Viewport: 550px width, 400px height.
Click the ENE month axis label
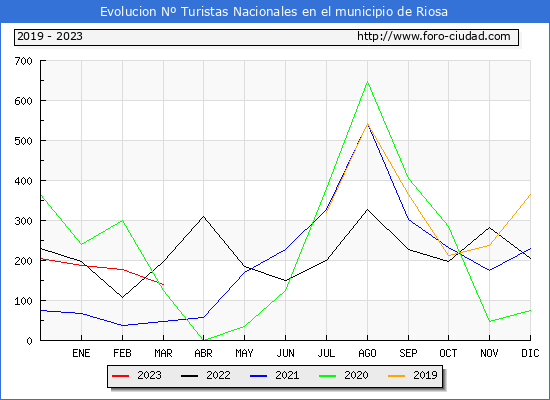[81, 353]
